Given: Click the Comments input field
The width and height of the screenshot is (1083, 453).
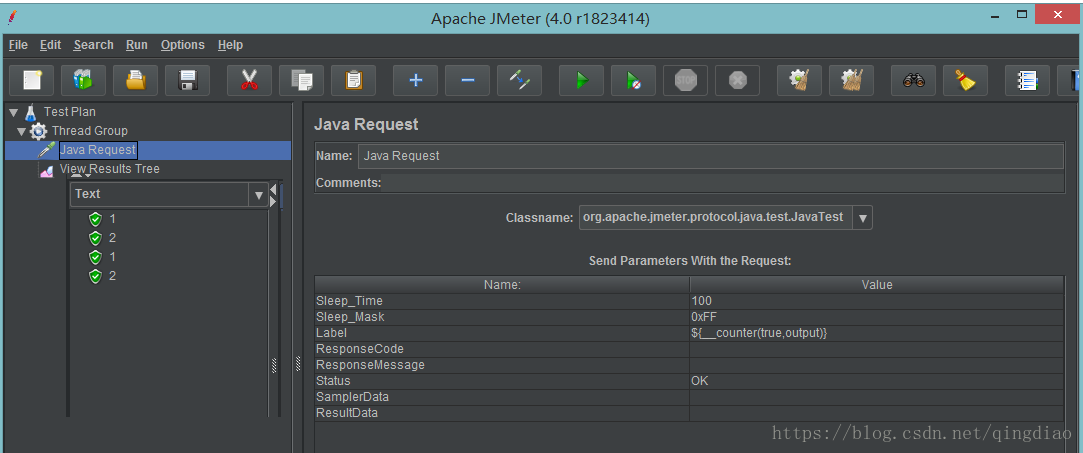Looking at the screenshot, I should pyautogui.click(x=723, y=183).
